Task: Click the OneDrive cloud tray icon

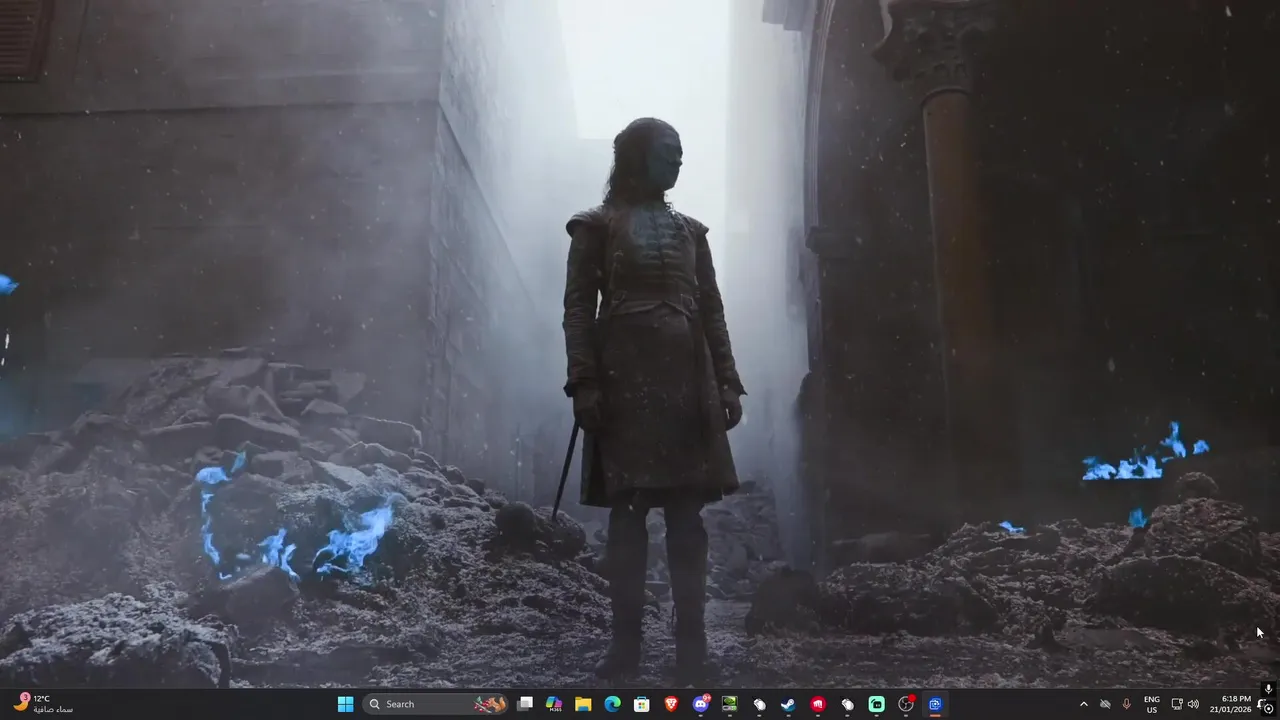Action: 1105,704
